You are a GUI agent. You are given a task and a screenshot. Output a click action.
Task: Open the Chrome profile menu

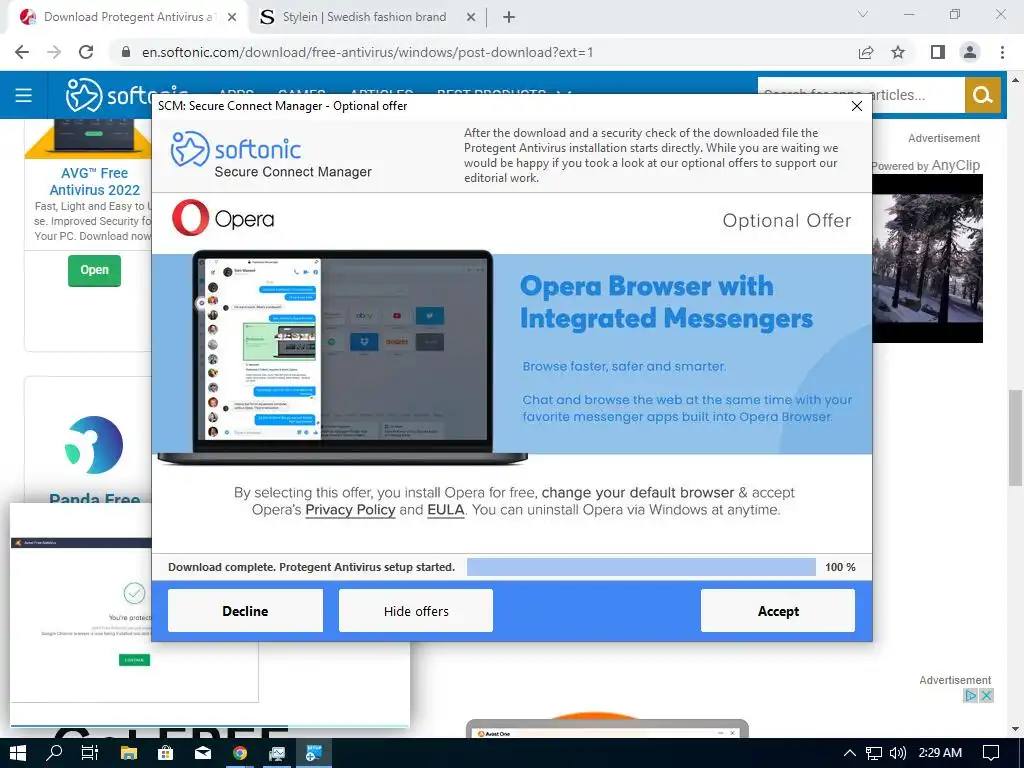pos(970,52)
